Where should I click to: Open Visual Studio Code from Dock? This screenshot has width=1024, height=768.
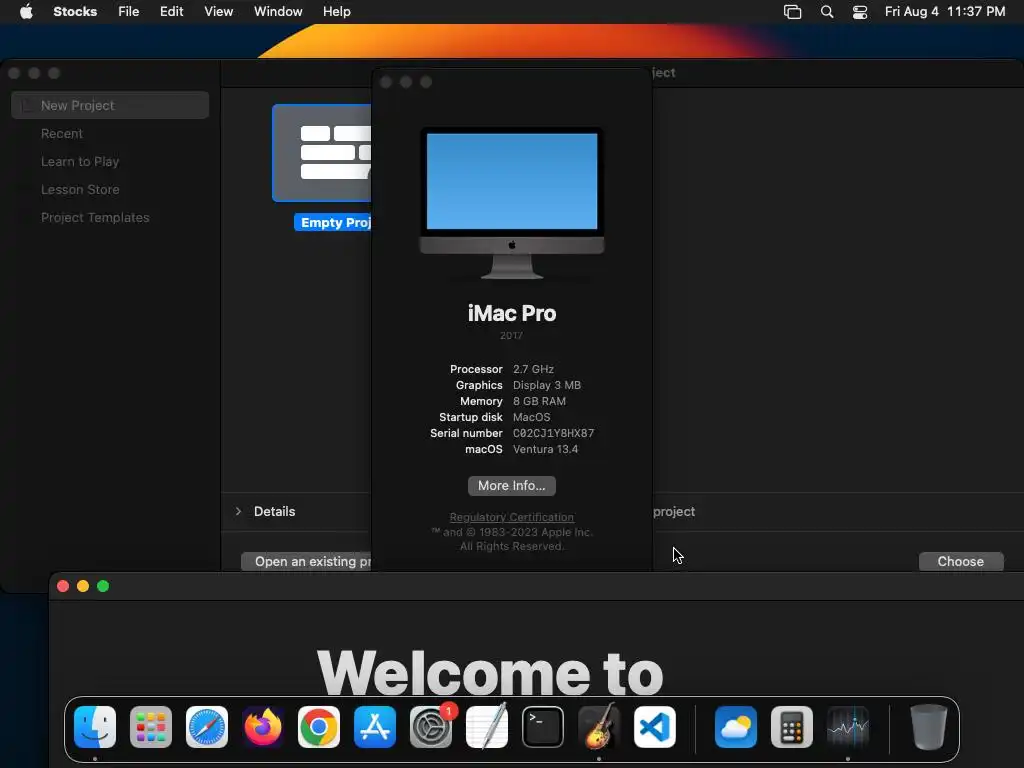click(655, 727)
